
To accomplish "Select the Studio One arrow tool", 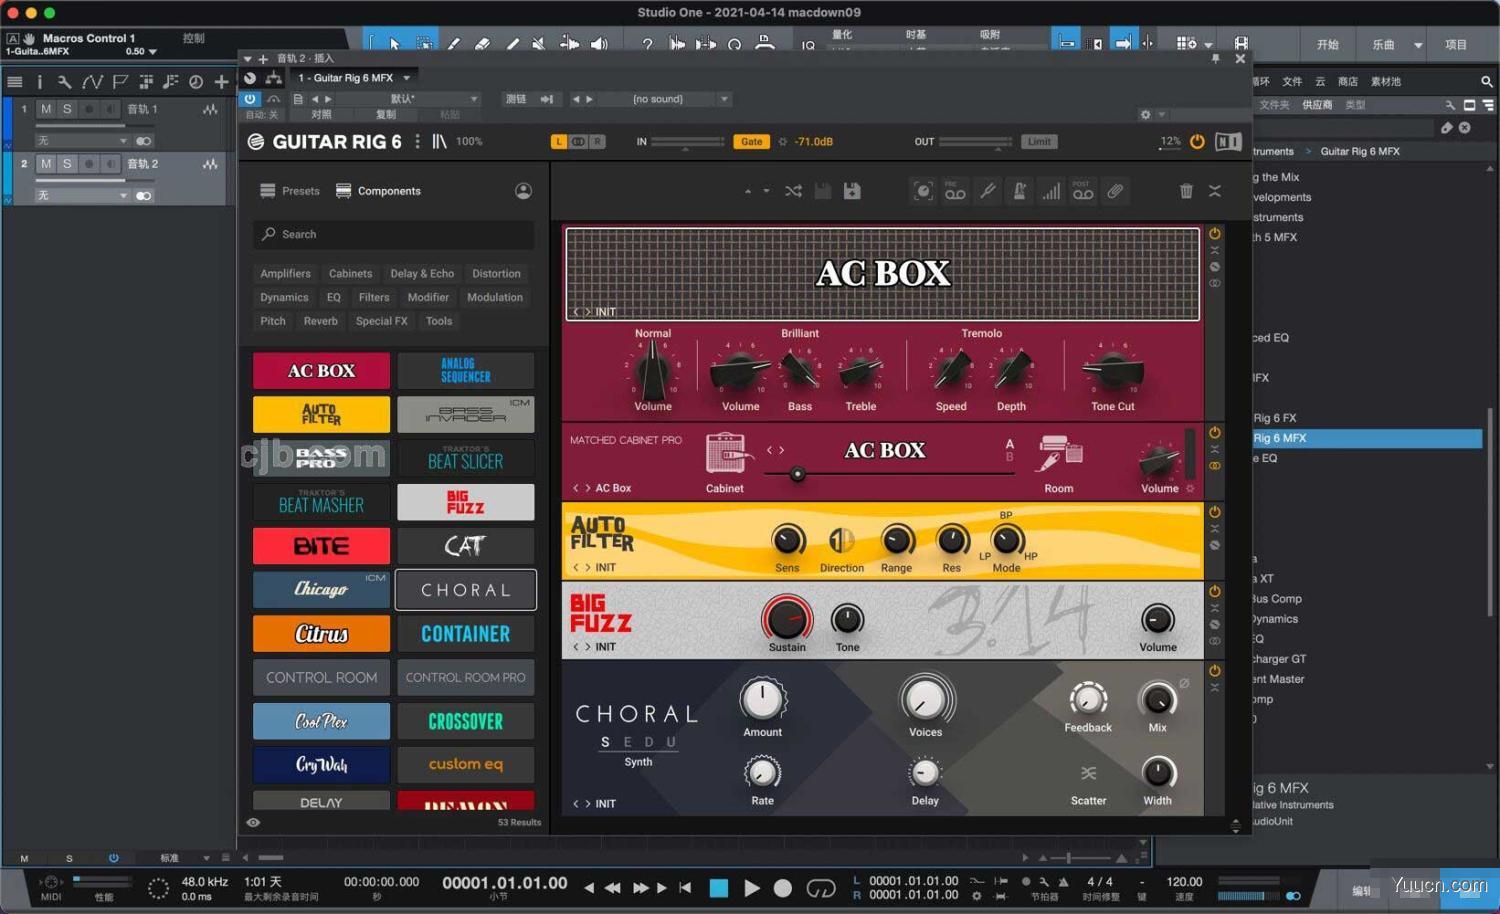I will (x=395, y=44).
